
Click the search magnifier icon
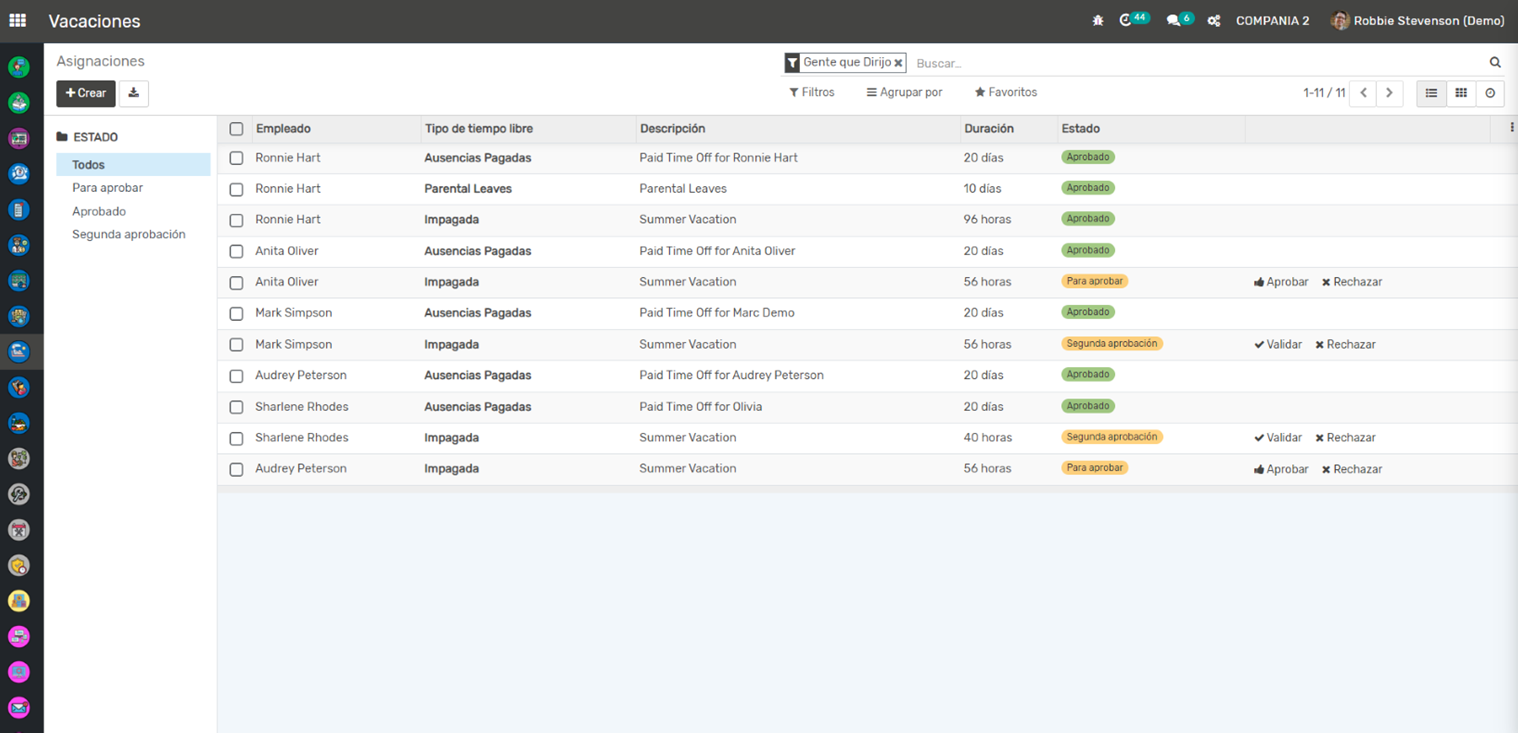pos(1495,63)
